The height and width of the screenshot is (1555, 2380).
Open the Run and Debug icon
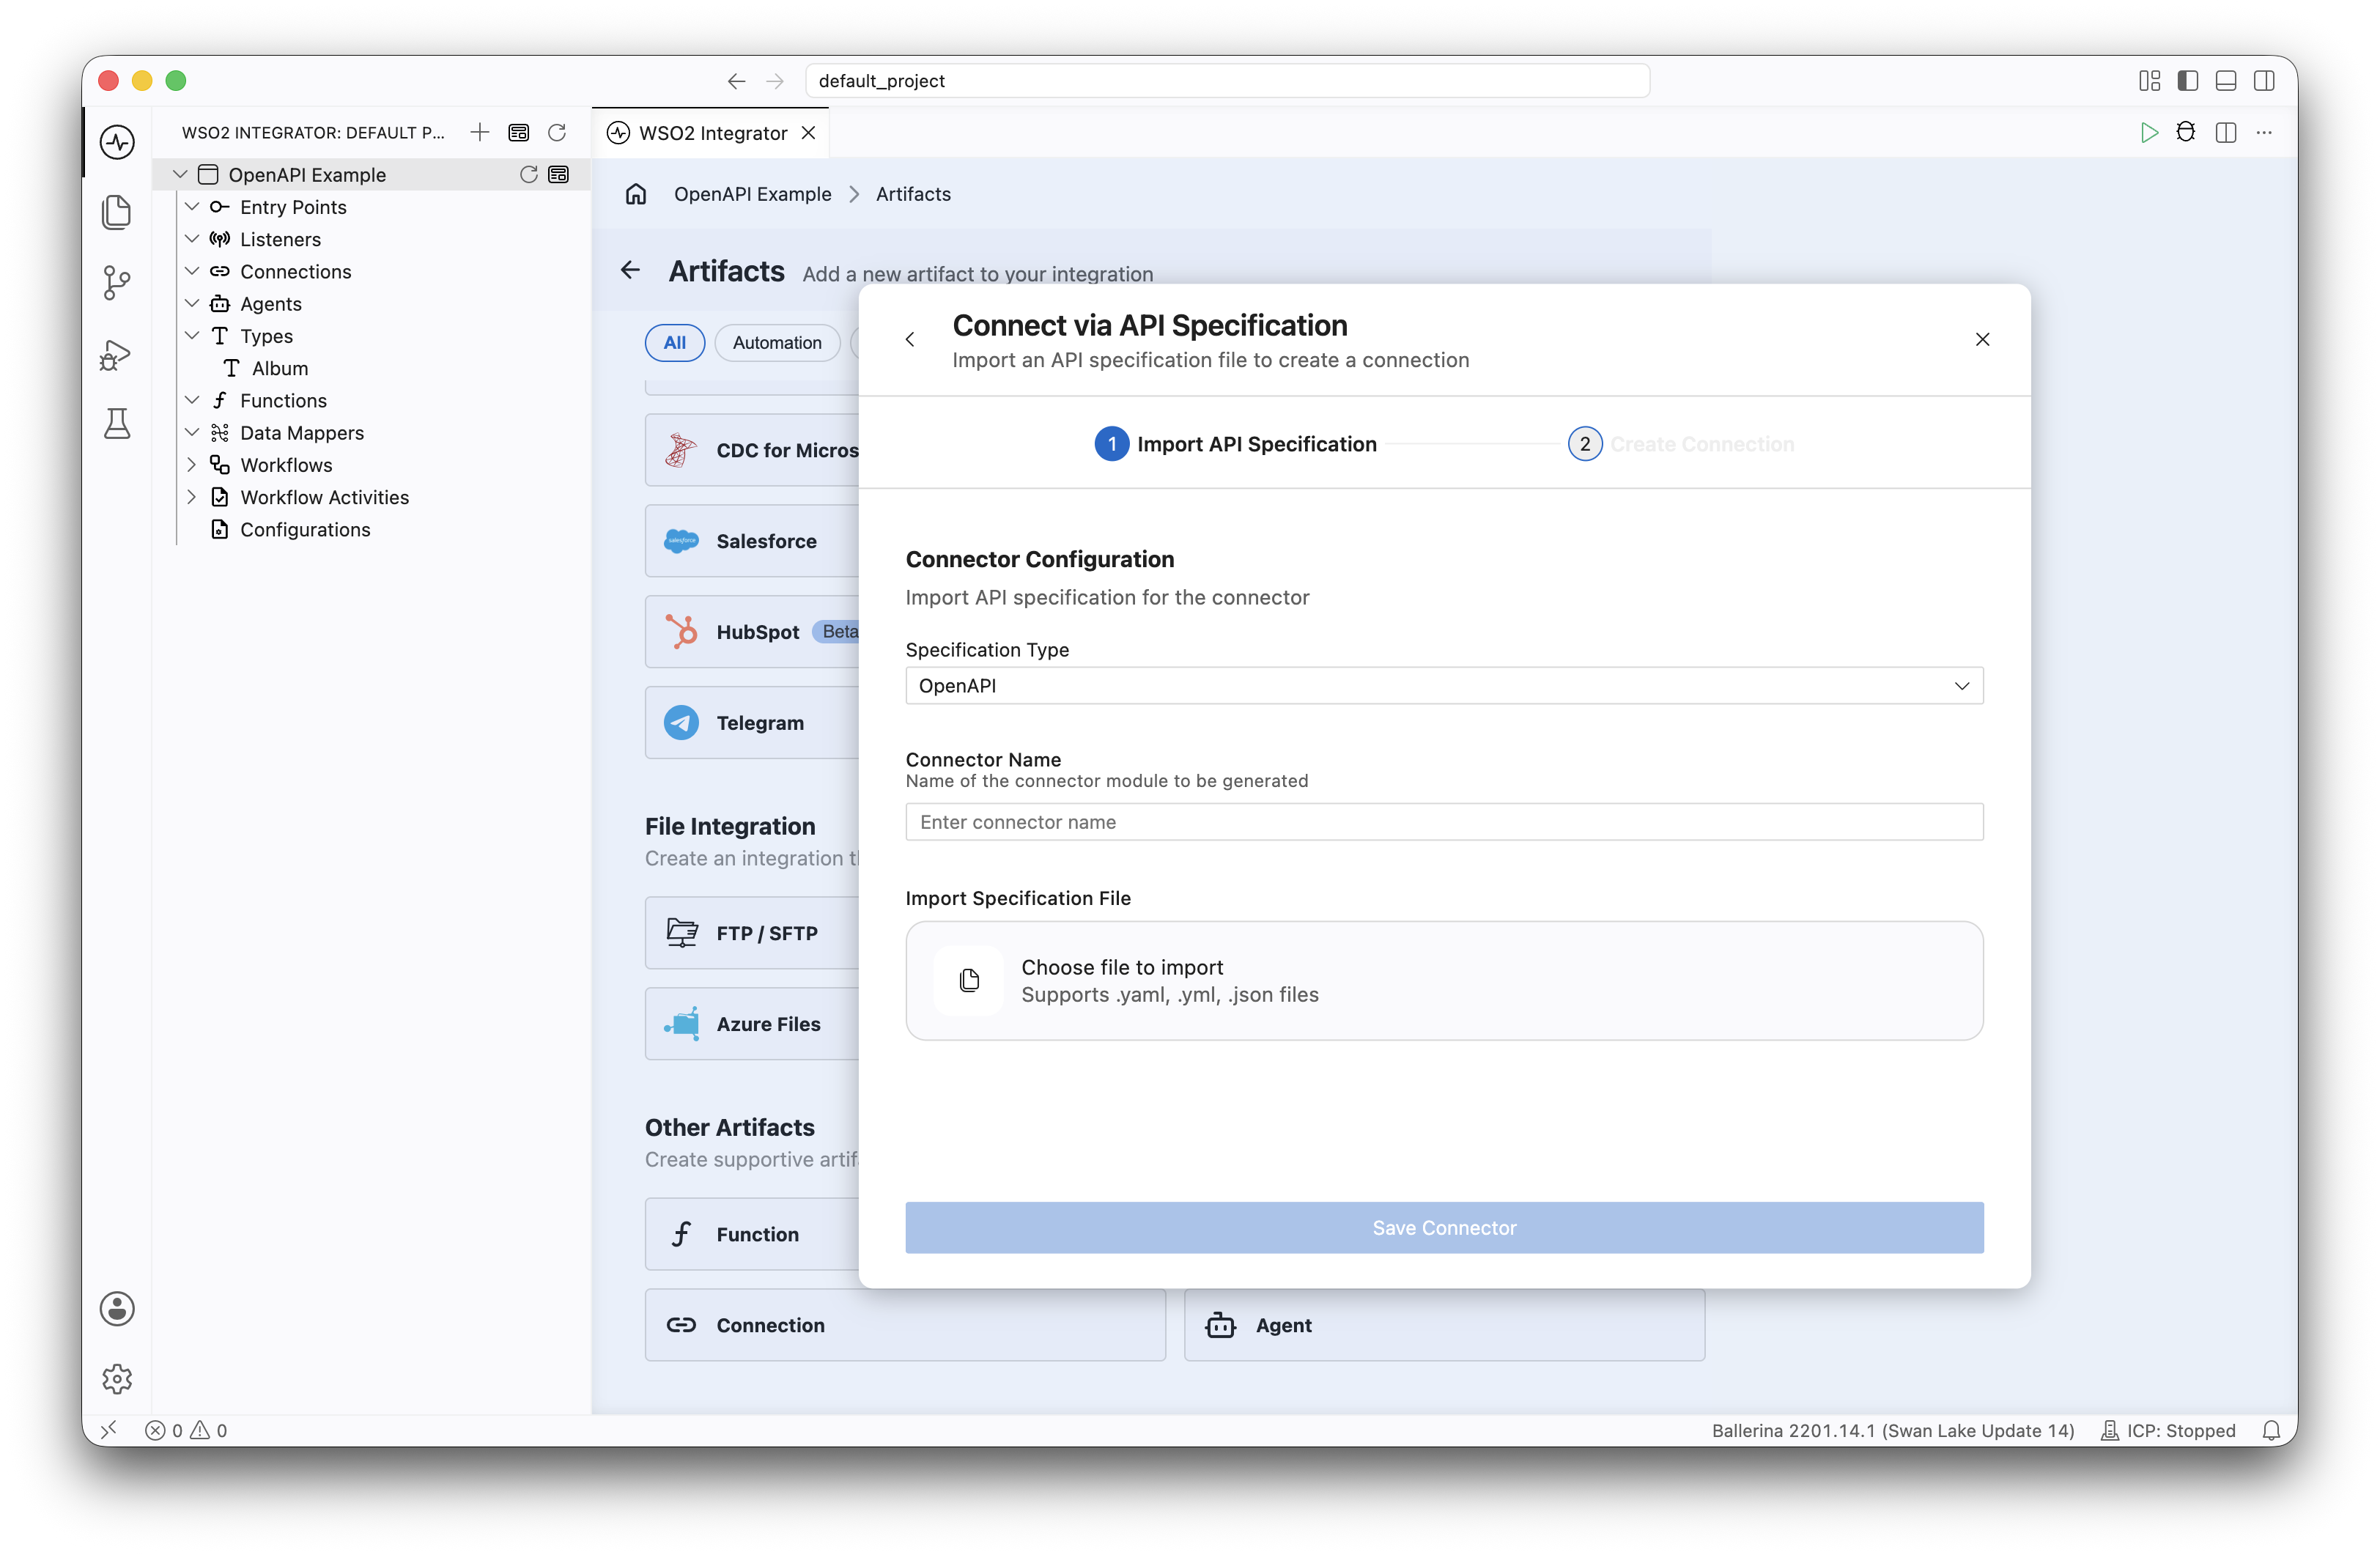[x=117, y=354]
